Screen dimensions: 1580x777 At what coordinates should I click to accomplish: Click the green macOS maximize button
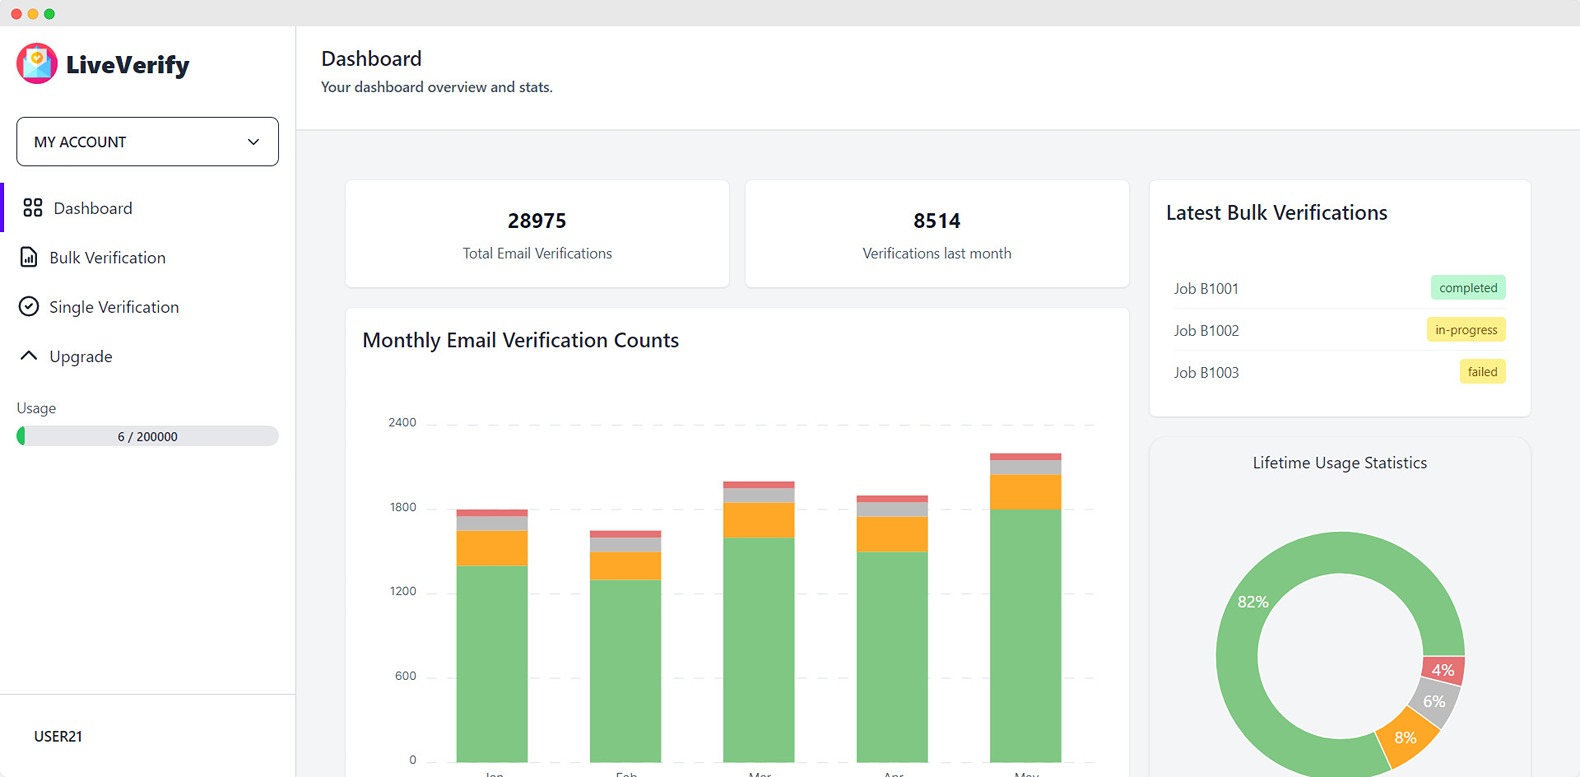coord(49,14)
